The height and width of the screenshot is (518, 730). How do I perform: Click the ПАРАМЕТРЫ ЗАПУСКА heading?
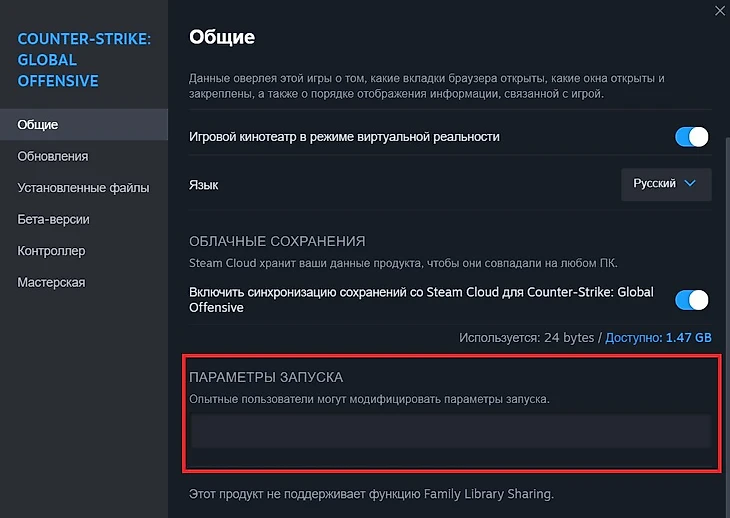tap(266, 377)
